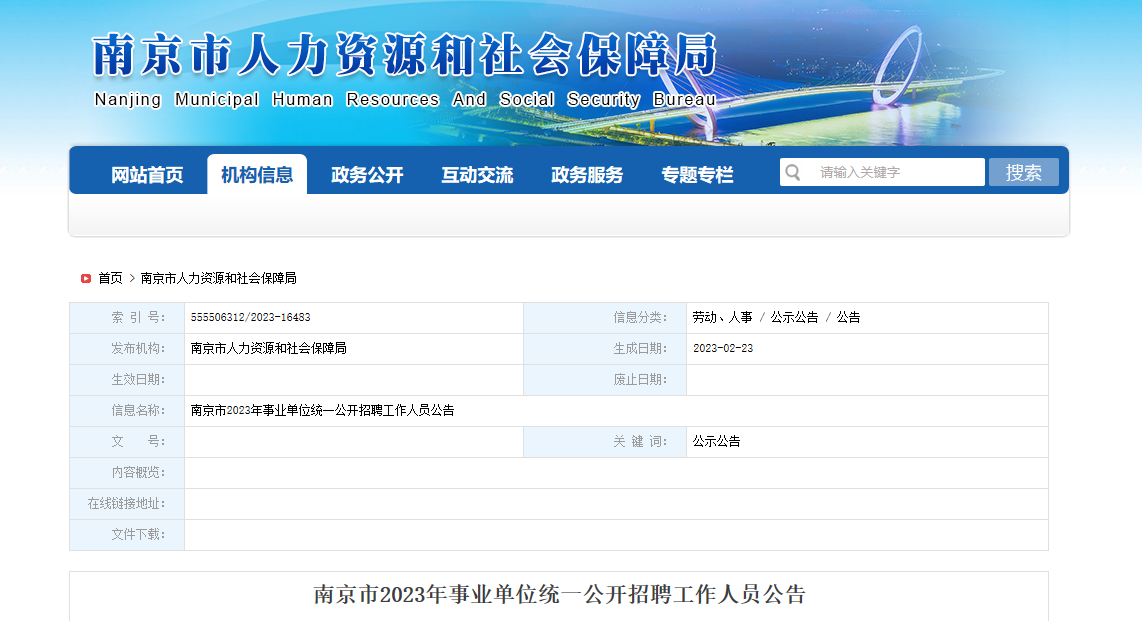Click the magnifying glass search icon
This screenshot has height=621, width=1142.
793,172
